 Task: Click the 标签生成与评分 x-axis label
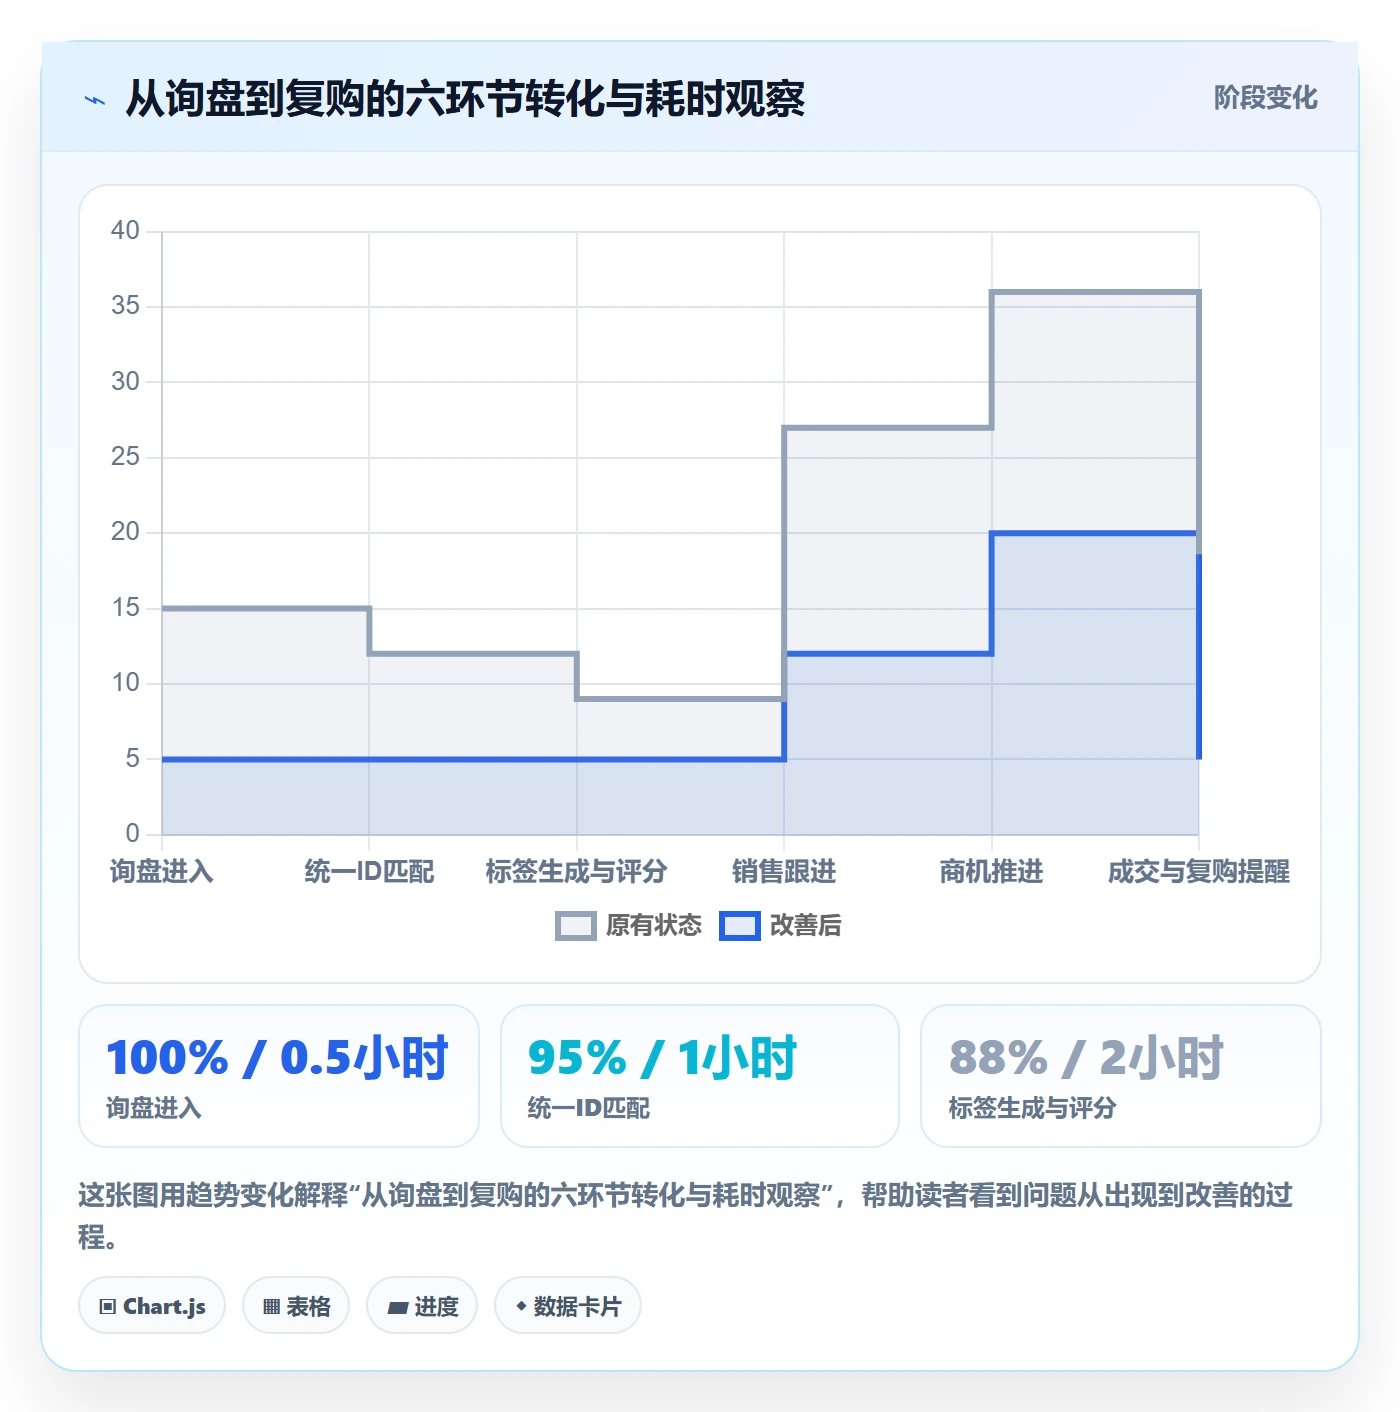pos(577,872)
